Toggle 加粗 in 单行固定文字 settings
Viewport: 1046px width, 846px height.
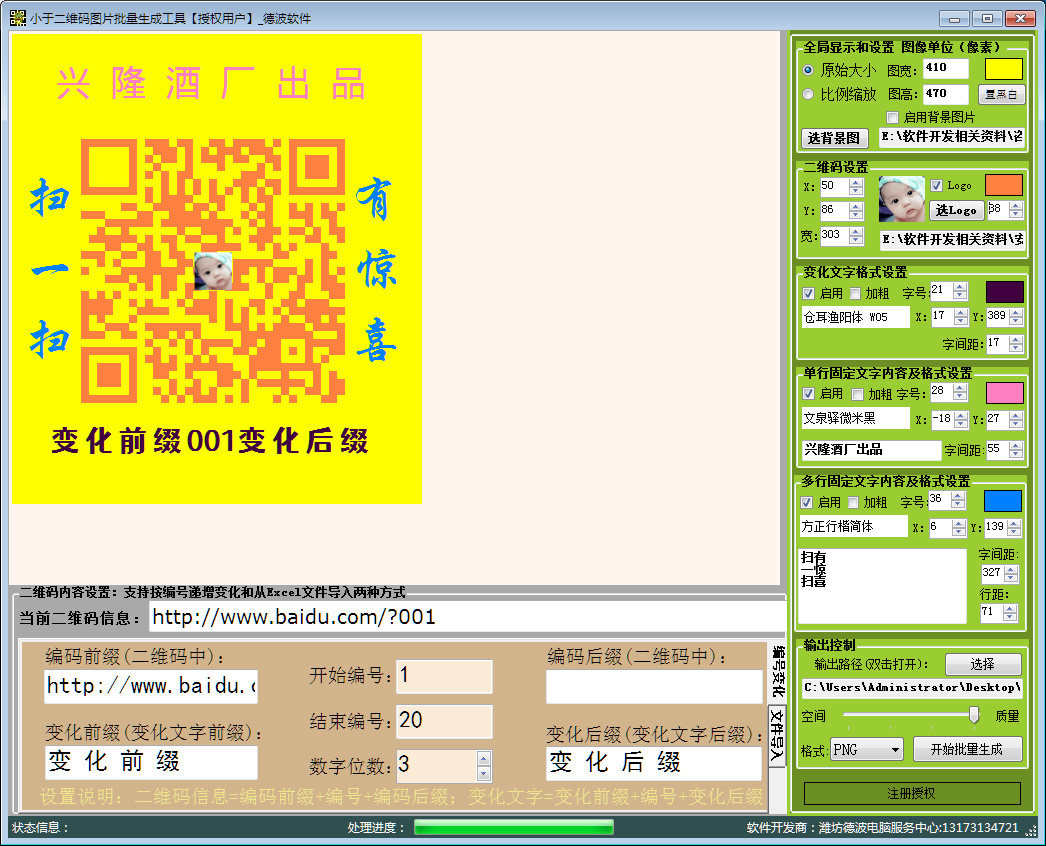pos(857,394)
